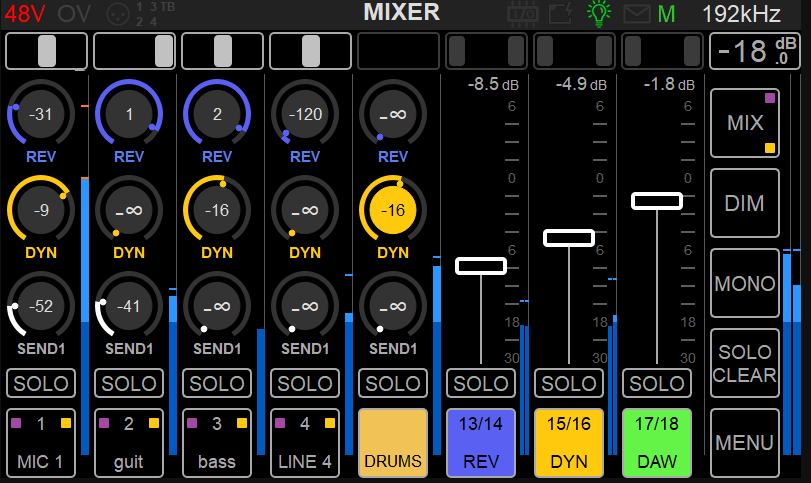811x483 pixels.
Task: Click the purple square on channel 1
Action: click(16, 423)
